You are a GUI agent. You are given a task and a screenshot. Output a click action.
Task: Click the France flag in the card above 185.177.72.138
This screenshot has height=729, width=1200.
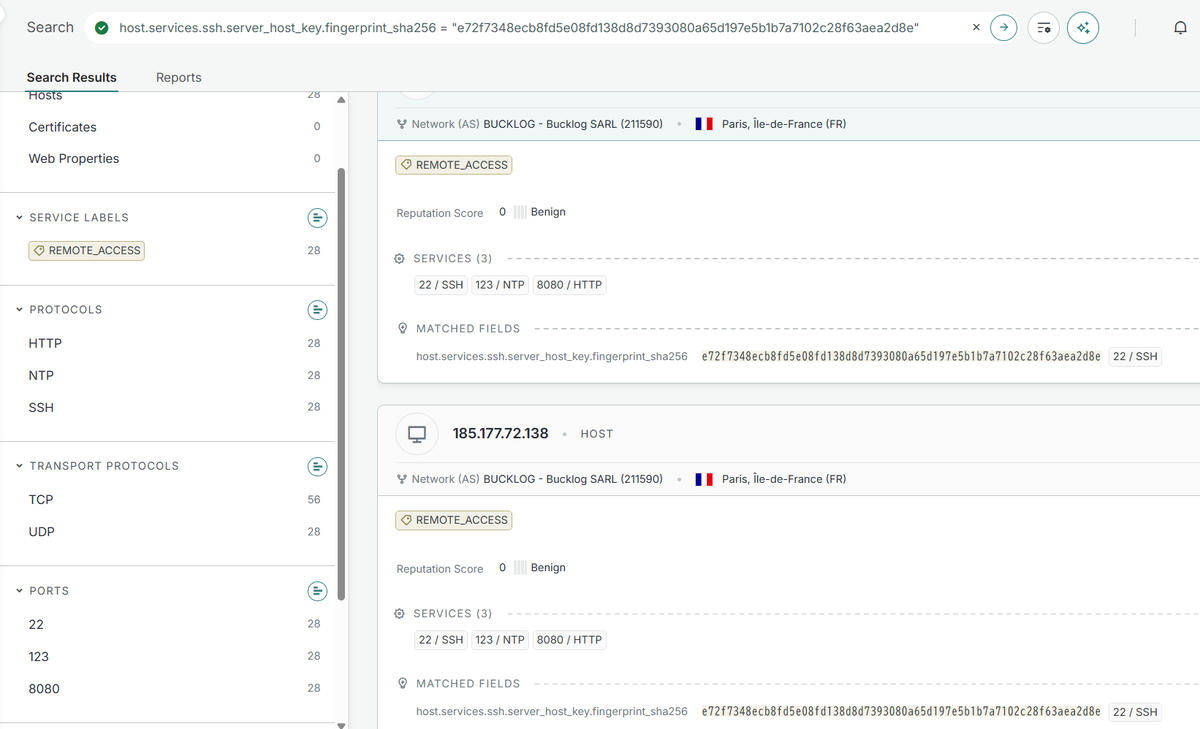704,124
